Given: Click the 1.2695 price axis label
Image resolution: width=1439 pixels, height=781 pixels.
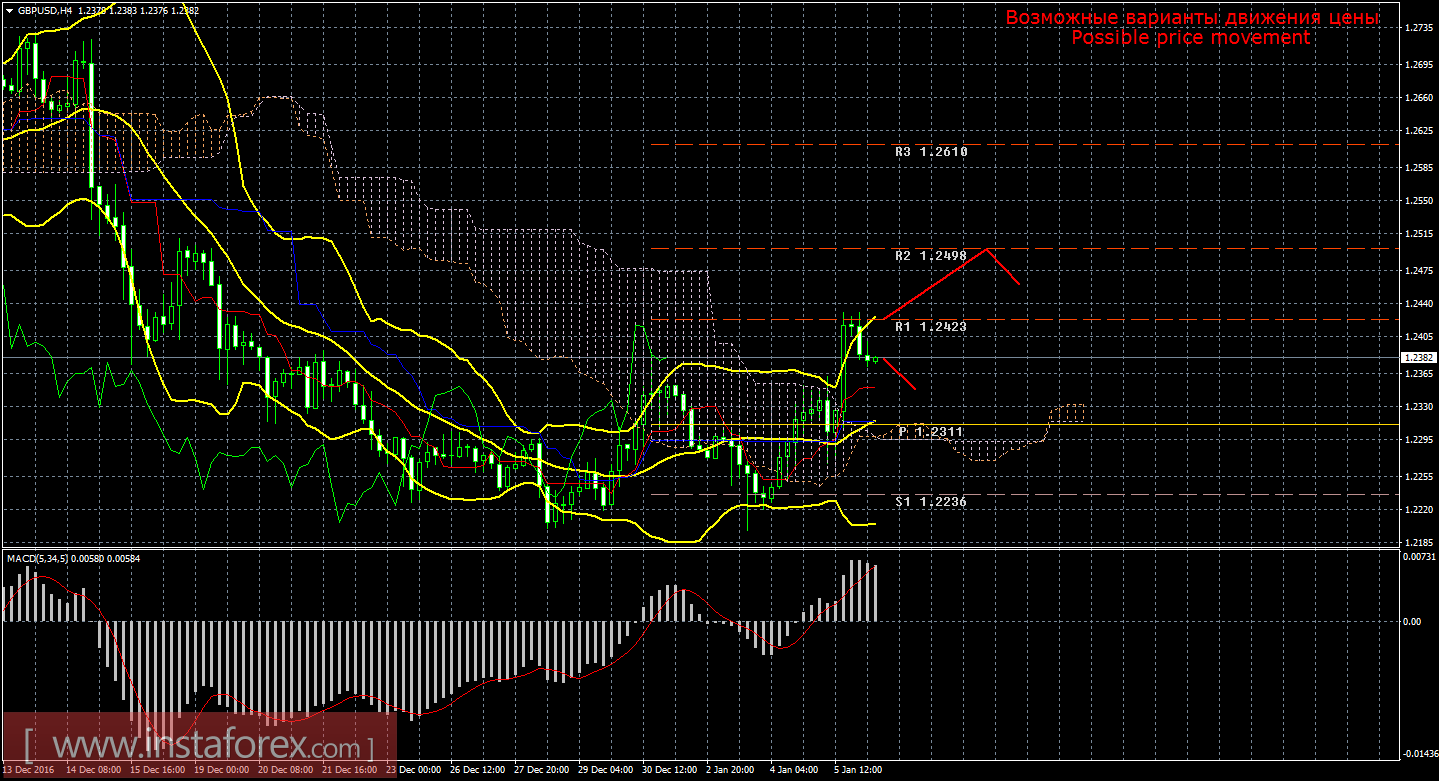Looking at the screenshot, I should [x=1419, y=65].
